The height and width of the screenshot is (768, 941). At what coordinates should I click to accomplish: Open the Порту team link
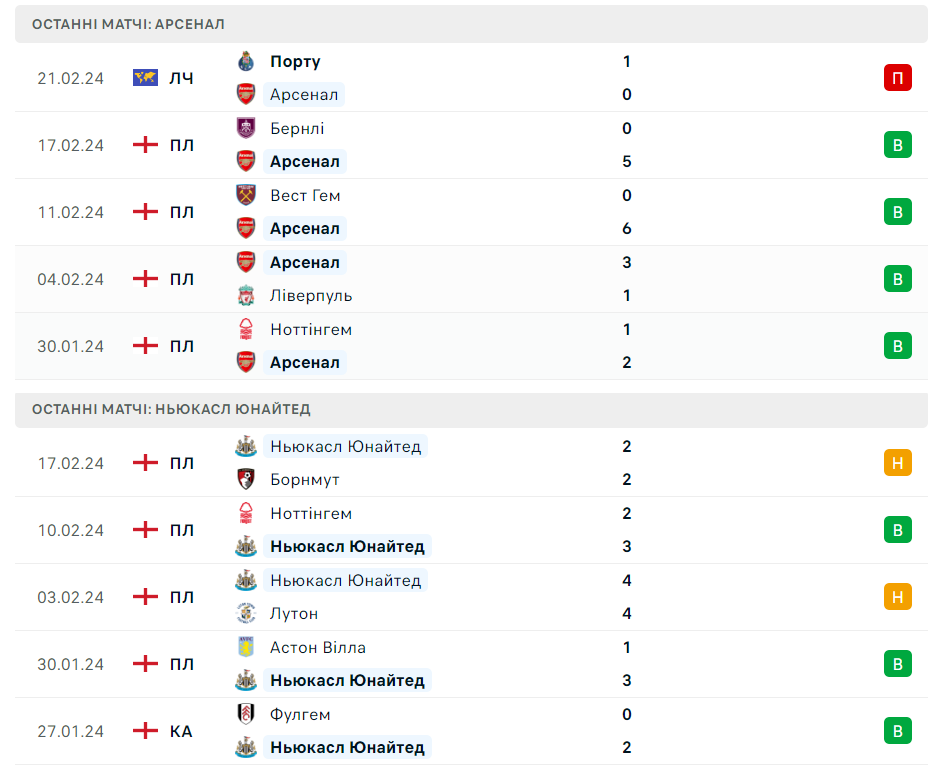click(x=295, y=61)
